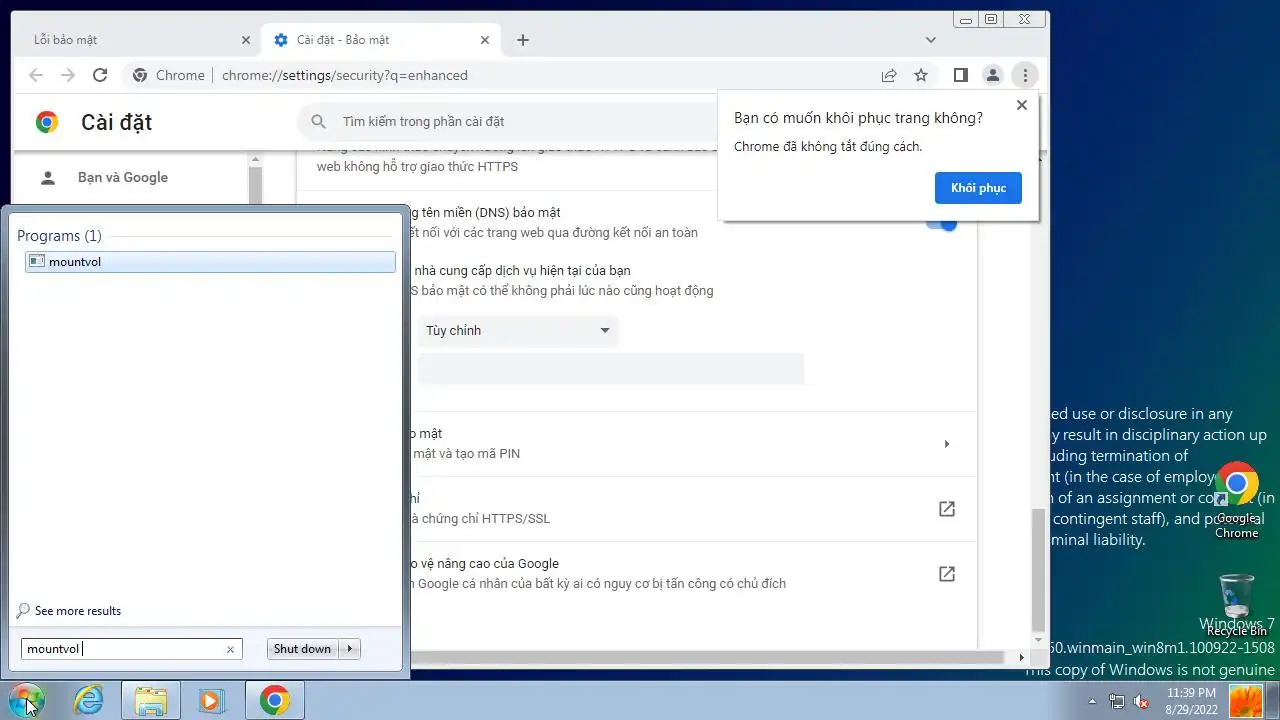
Task: Click the Chrome taskbar button
Action: [x=274, y=700]
